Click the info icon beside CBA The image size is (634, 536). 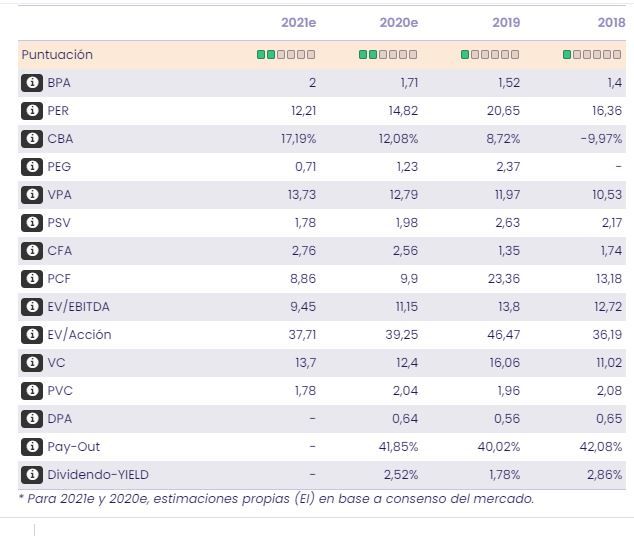pyautogui.click(x=32, y=139)
